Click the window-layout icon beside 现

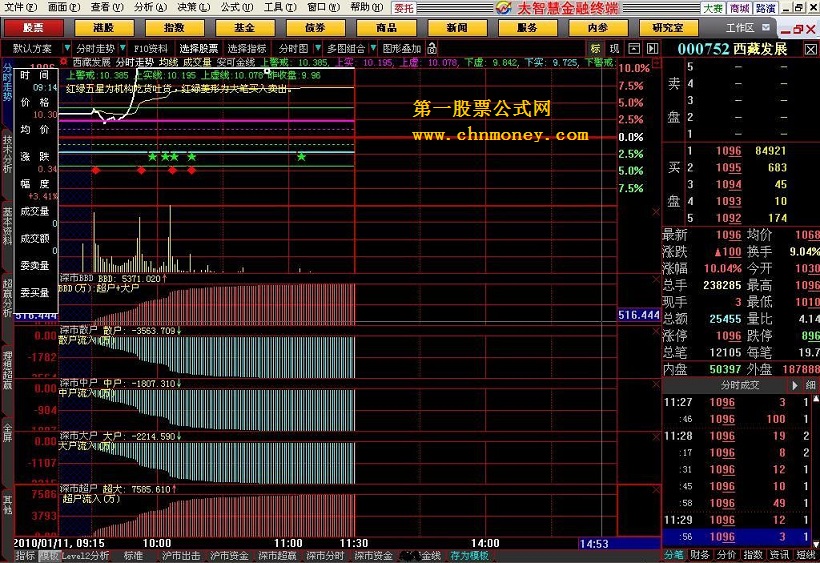634,49
